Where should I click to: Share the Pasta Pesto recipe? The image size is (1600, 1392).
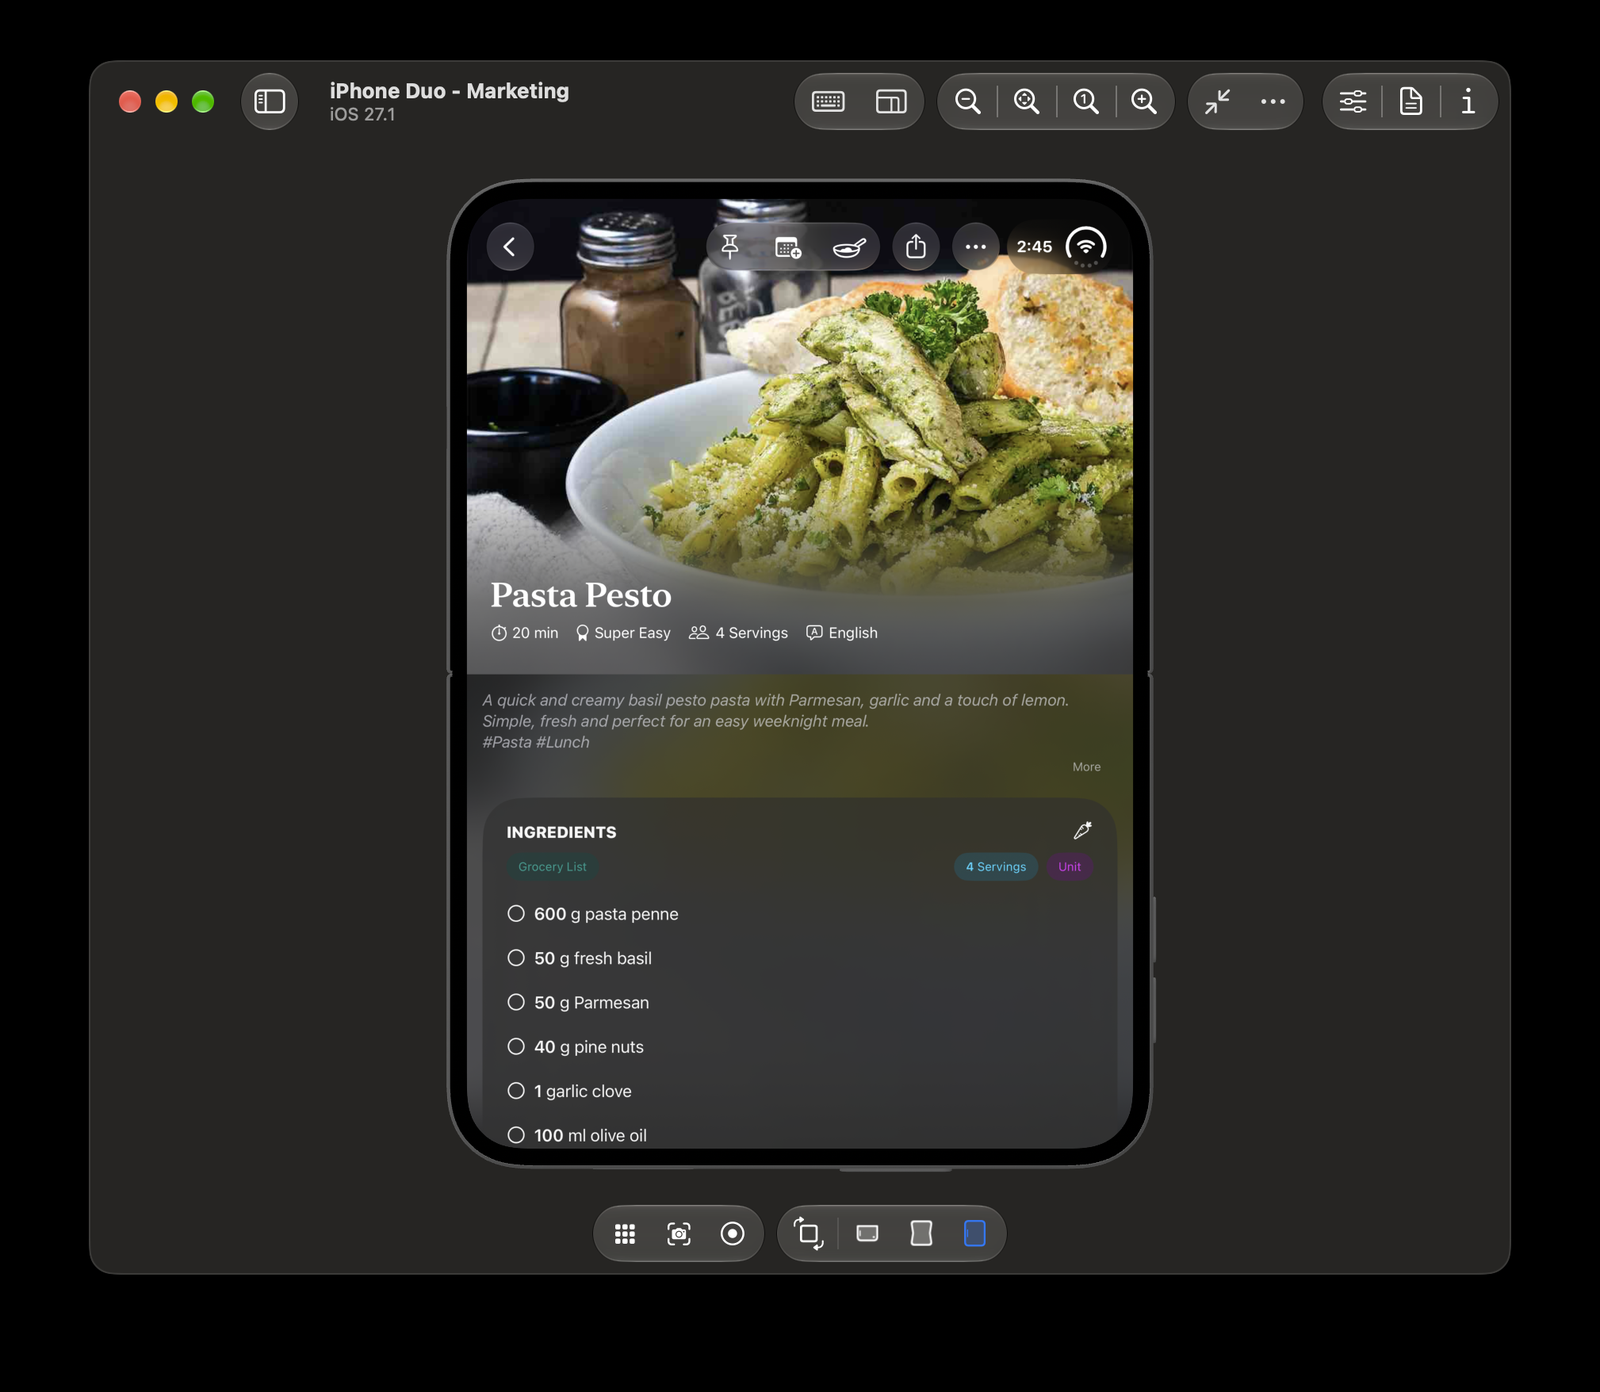916,247
